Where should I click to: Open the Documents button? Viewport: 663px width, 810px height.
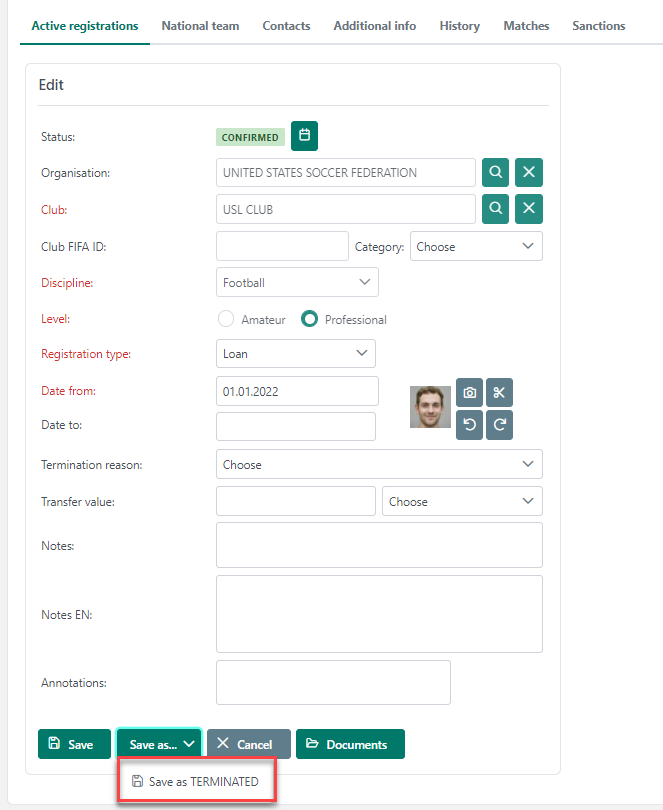(350, 745)
